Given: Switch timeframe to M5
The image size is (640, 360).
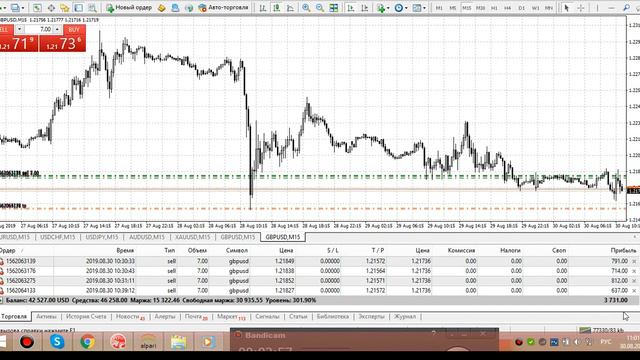Looking at the screenshot, I should 453,8.
